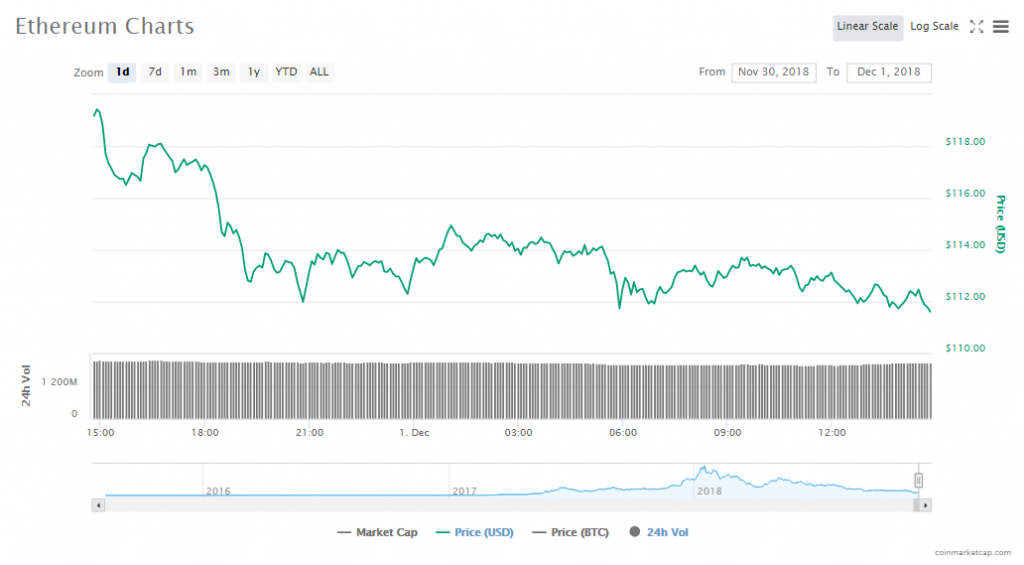Click the navigator scroll left arrow
The width and height of the screenshot is (1024, 565).
(98, 506)
